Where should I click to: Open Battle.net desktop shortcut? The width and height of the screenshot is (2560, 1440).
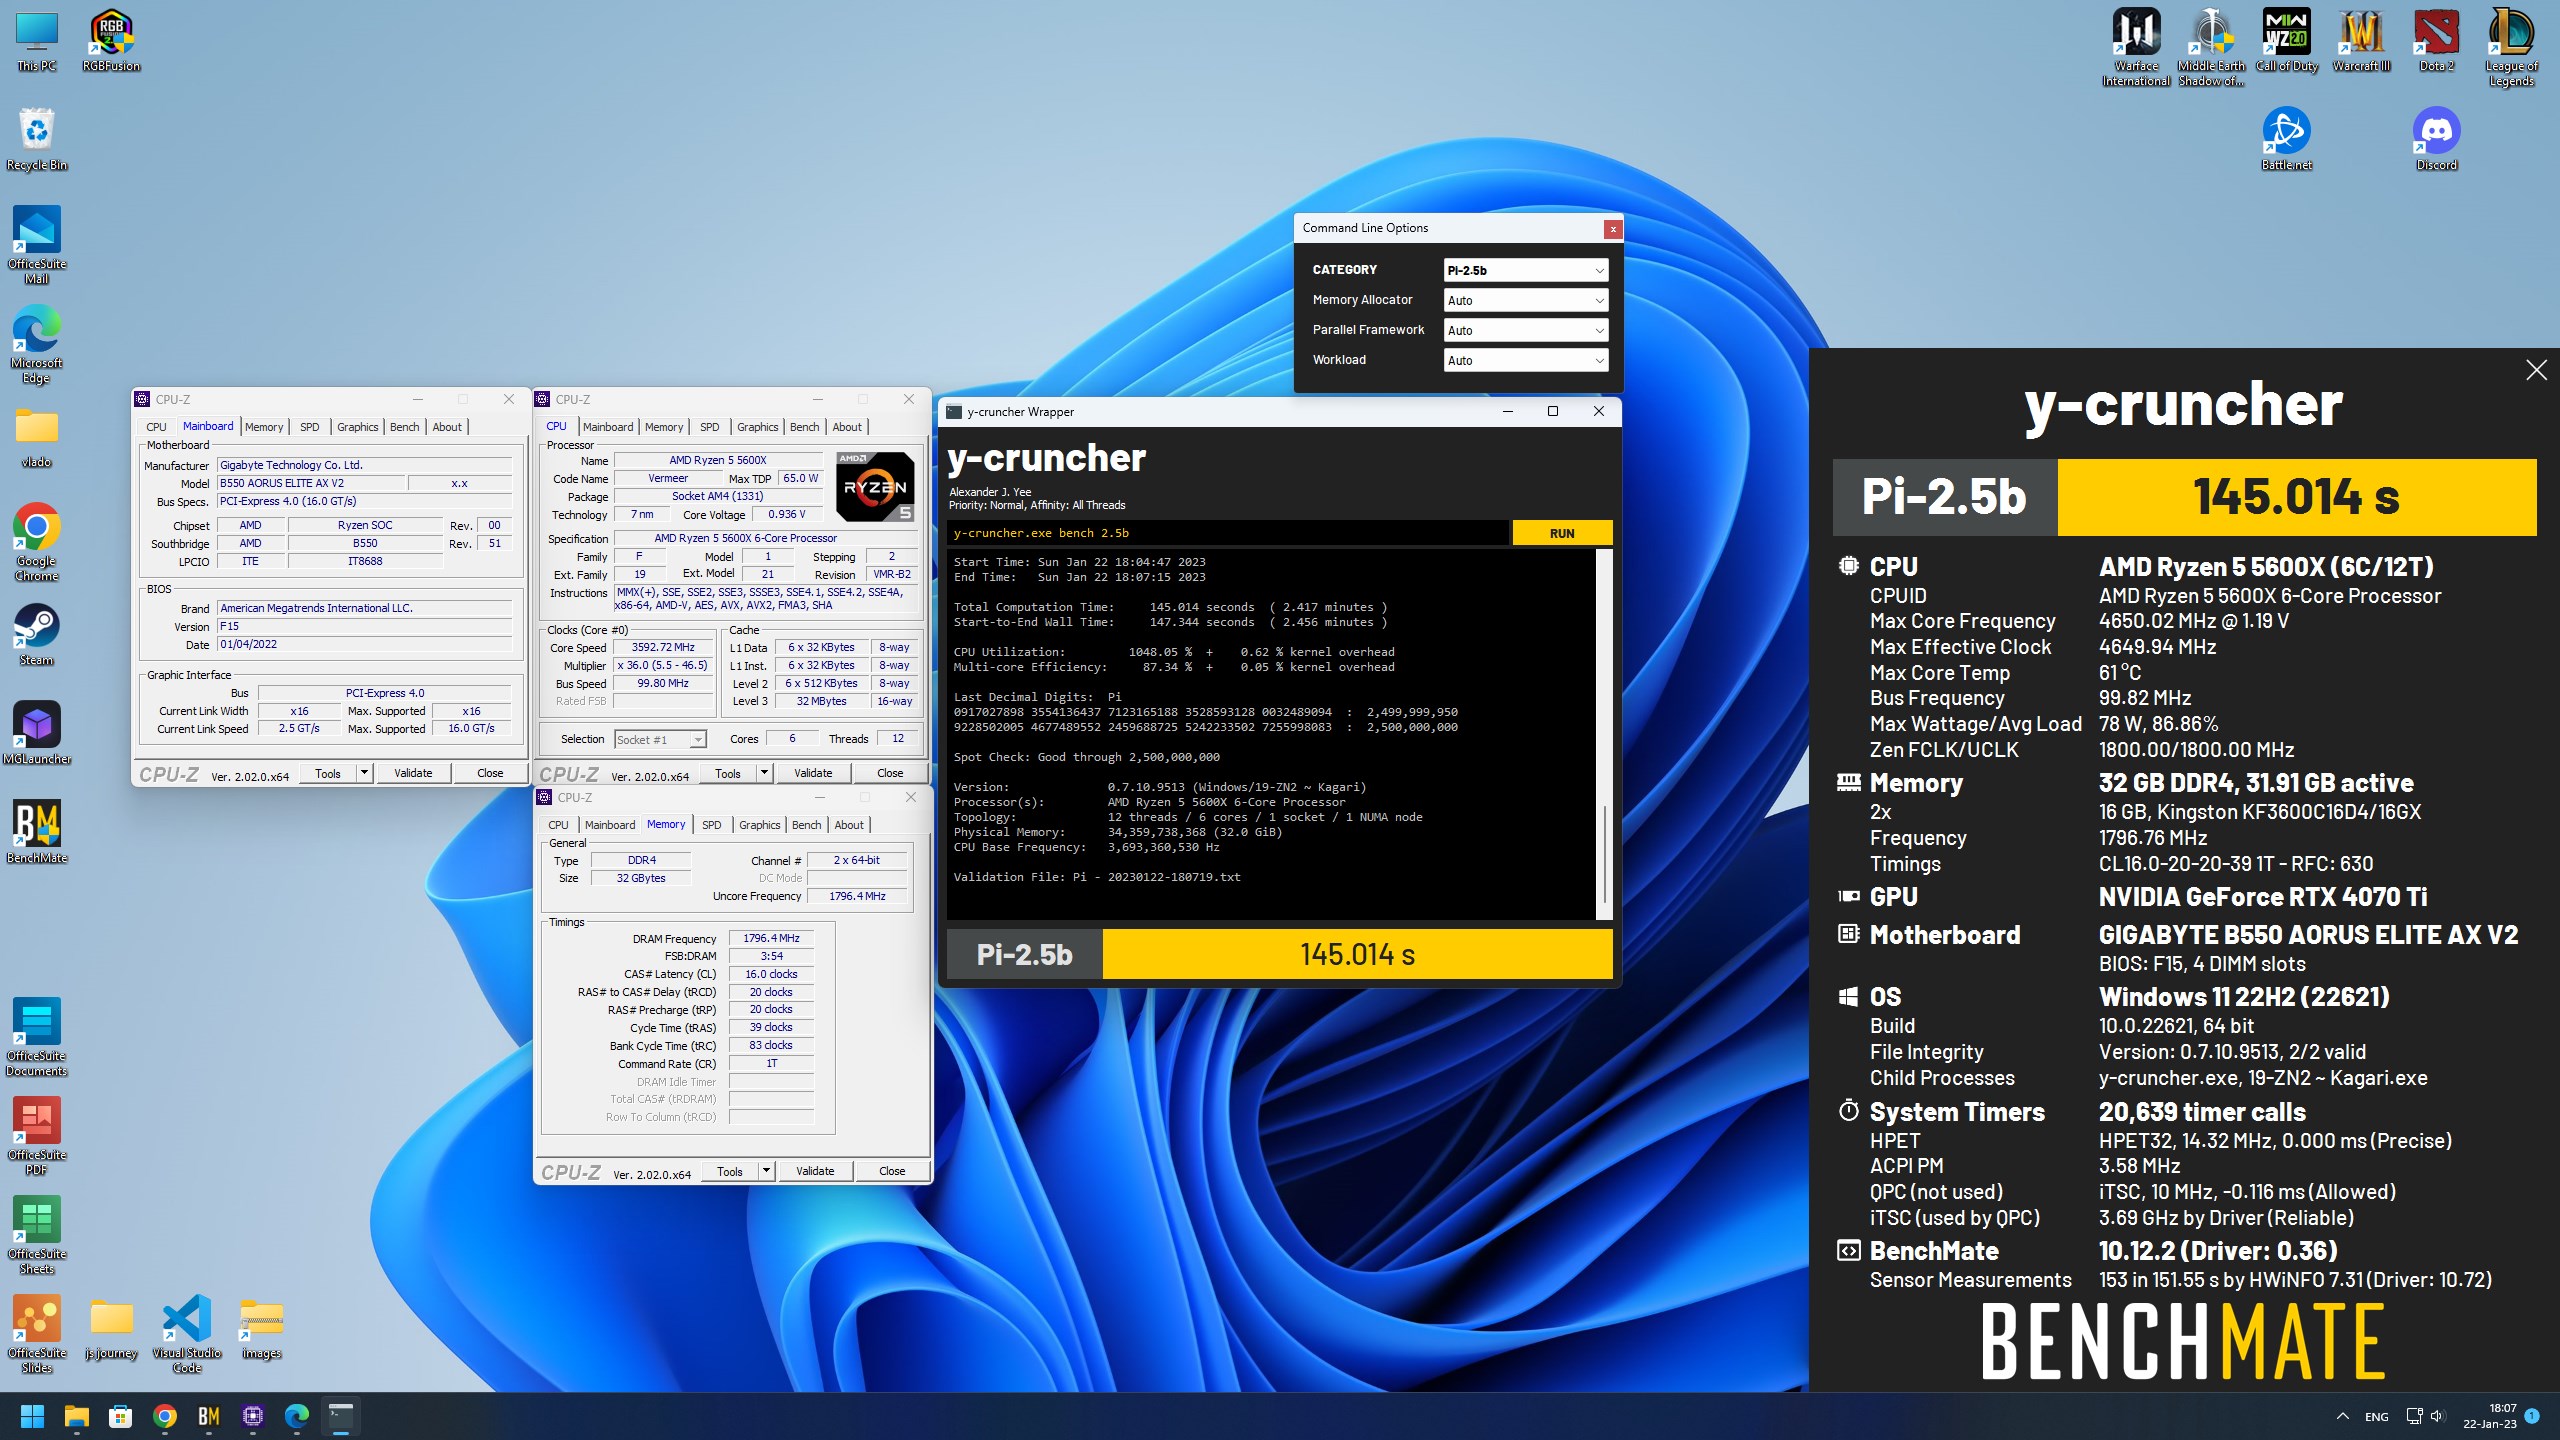[x=2286, y=140]
